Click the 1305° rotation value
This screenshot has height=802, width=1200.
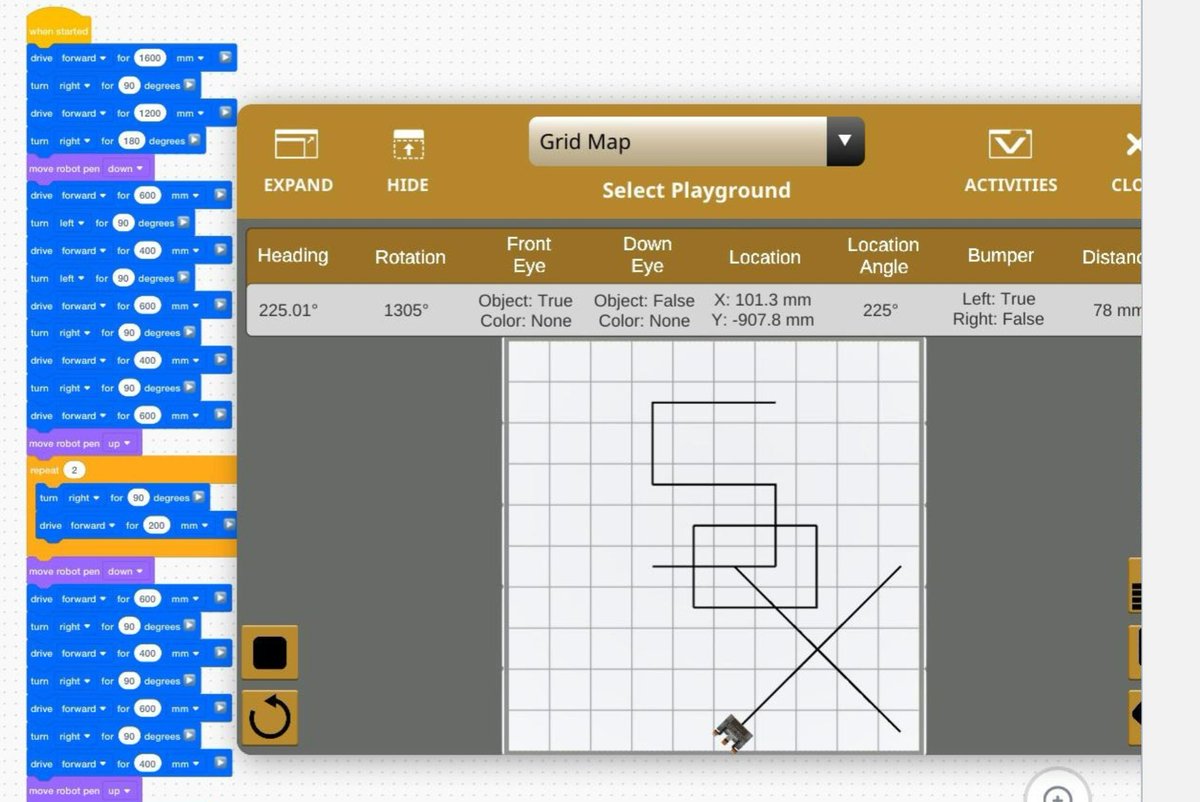[x=406, y=310]
